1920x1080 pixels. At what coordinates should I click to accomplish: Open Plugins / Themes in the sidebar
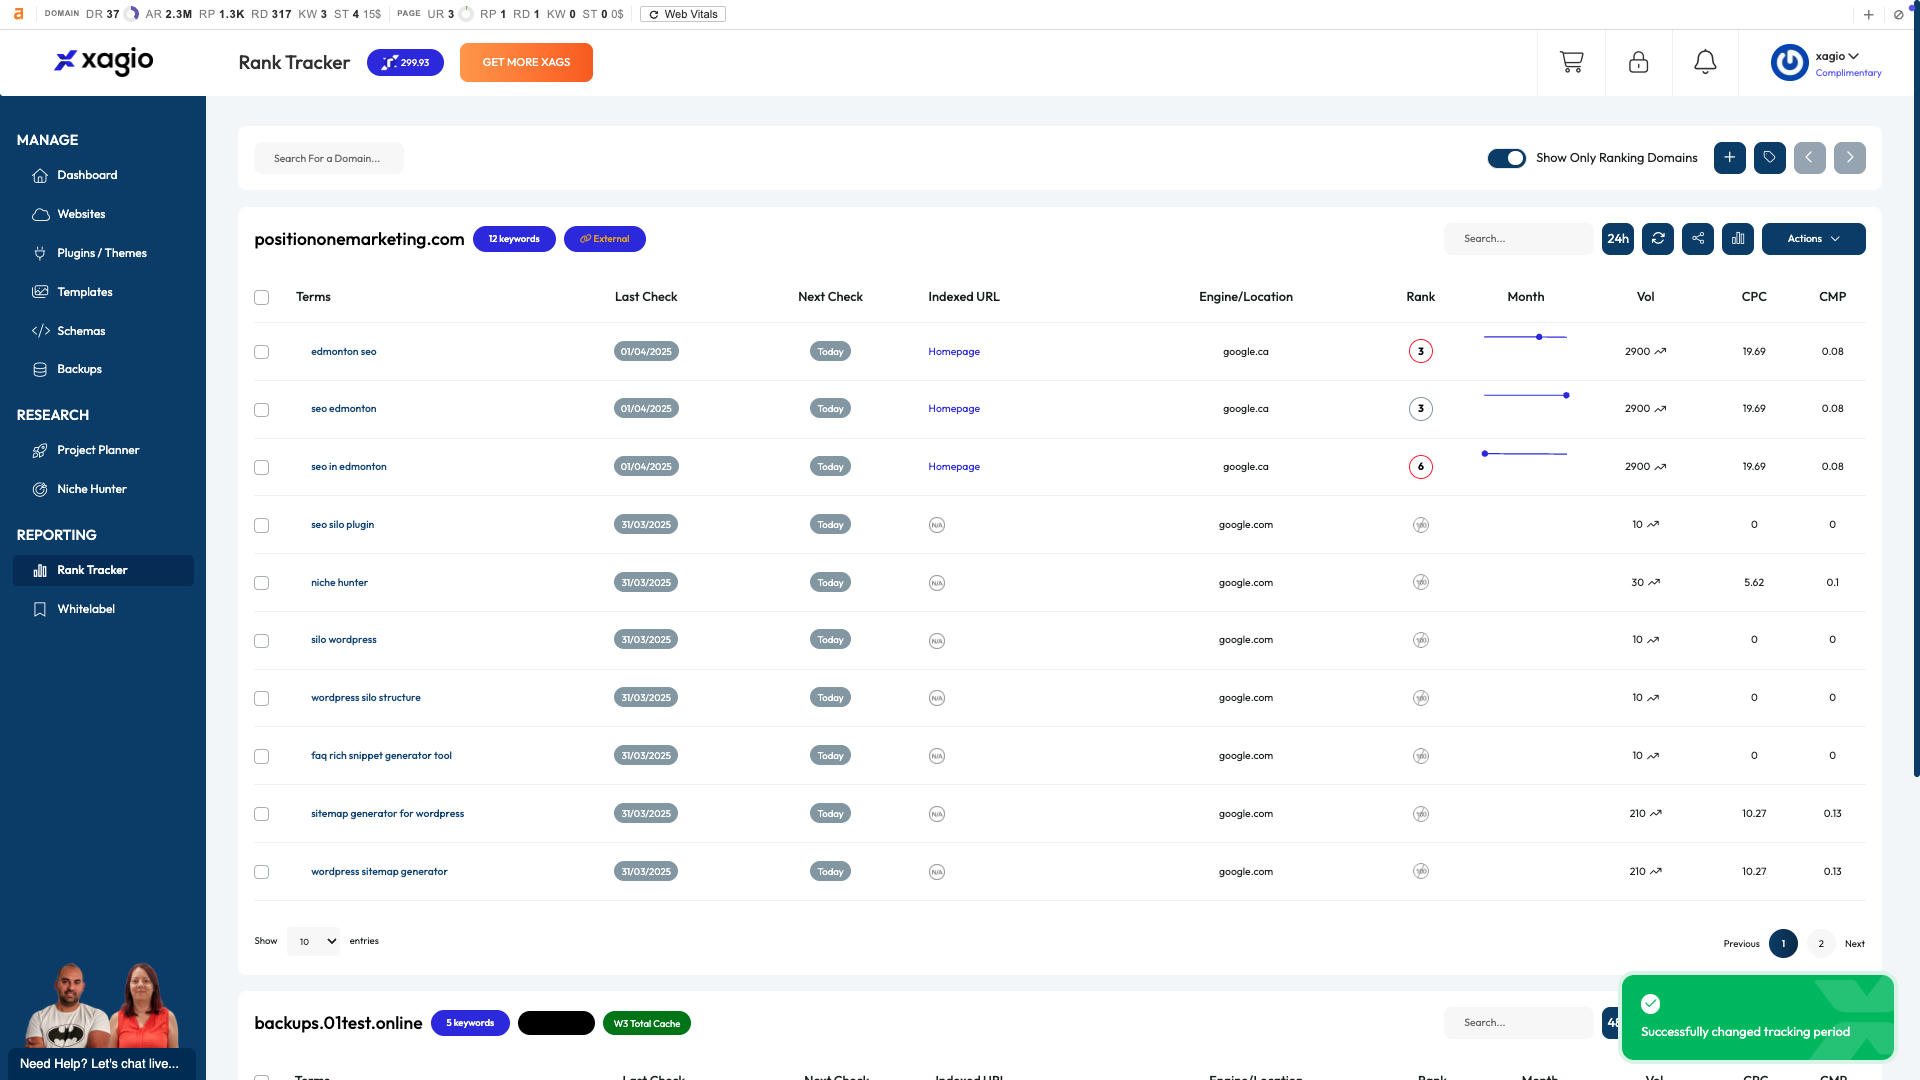pos(102,253)
